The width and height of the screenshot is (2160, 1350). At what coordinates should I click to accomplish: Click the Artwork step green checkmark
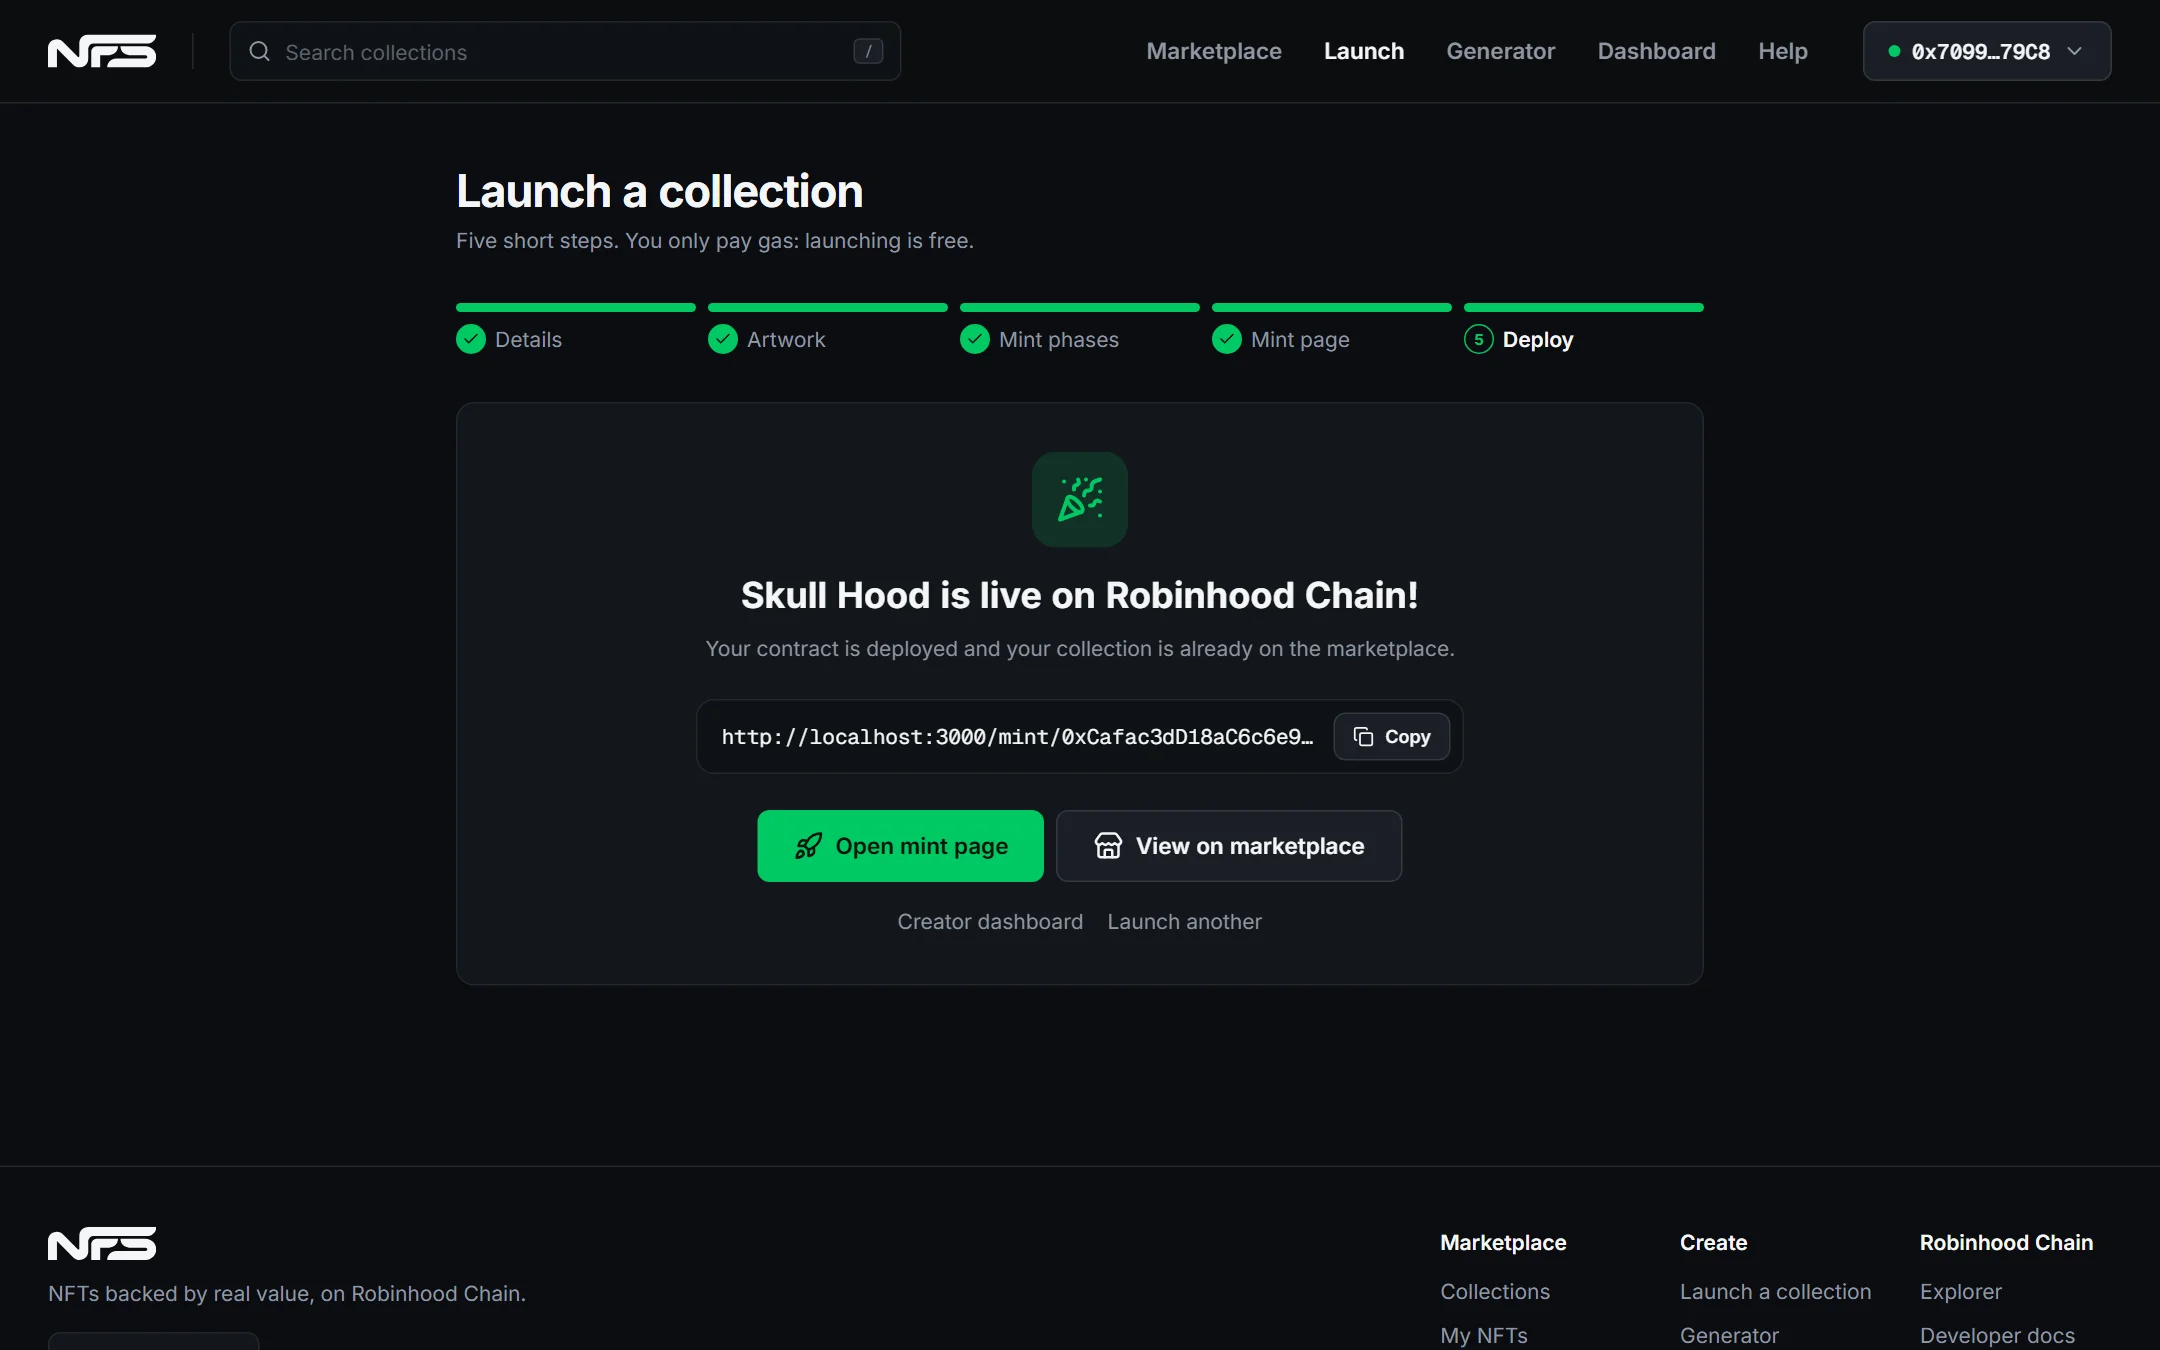[x=723, y=339]
